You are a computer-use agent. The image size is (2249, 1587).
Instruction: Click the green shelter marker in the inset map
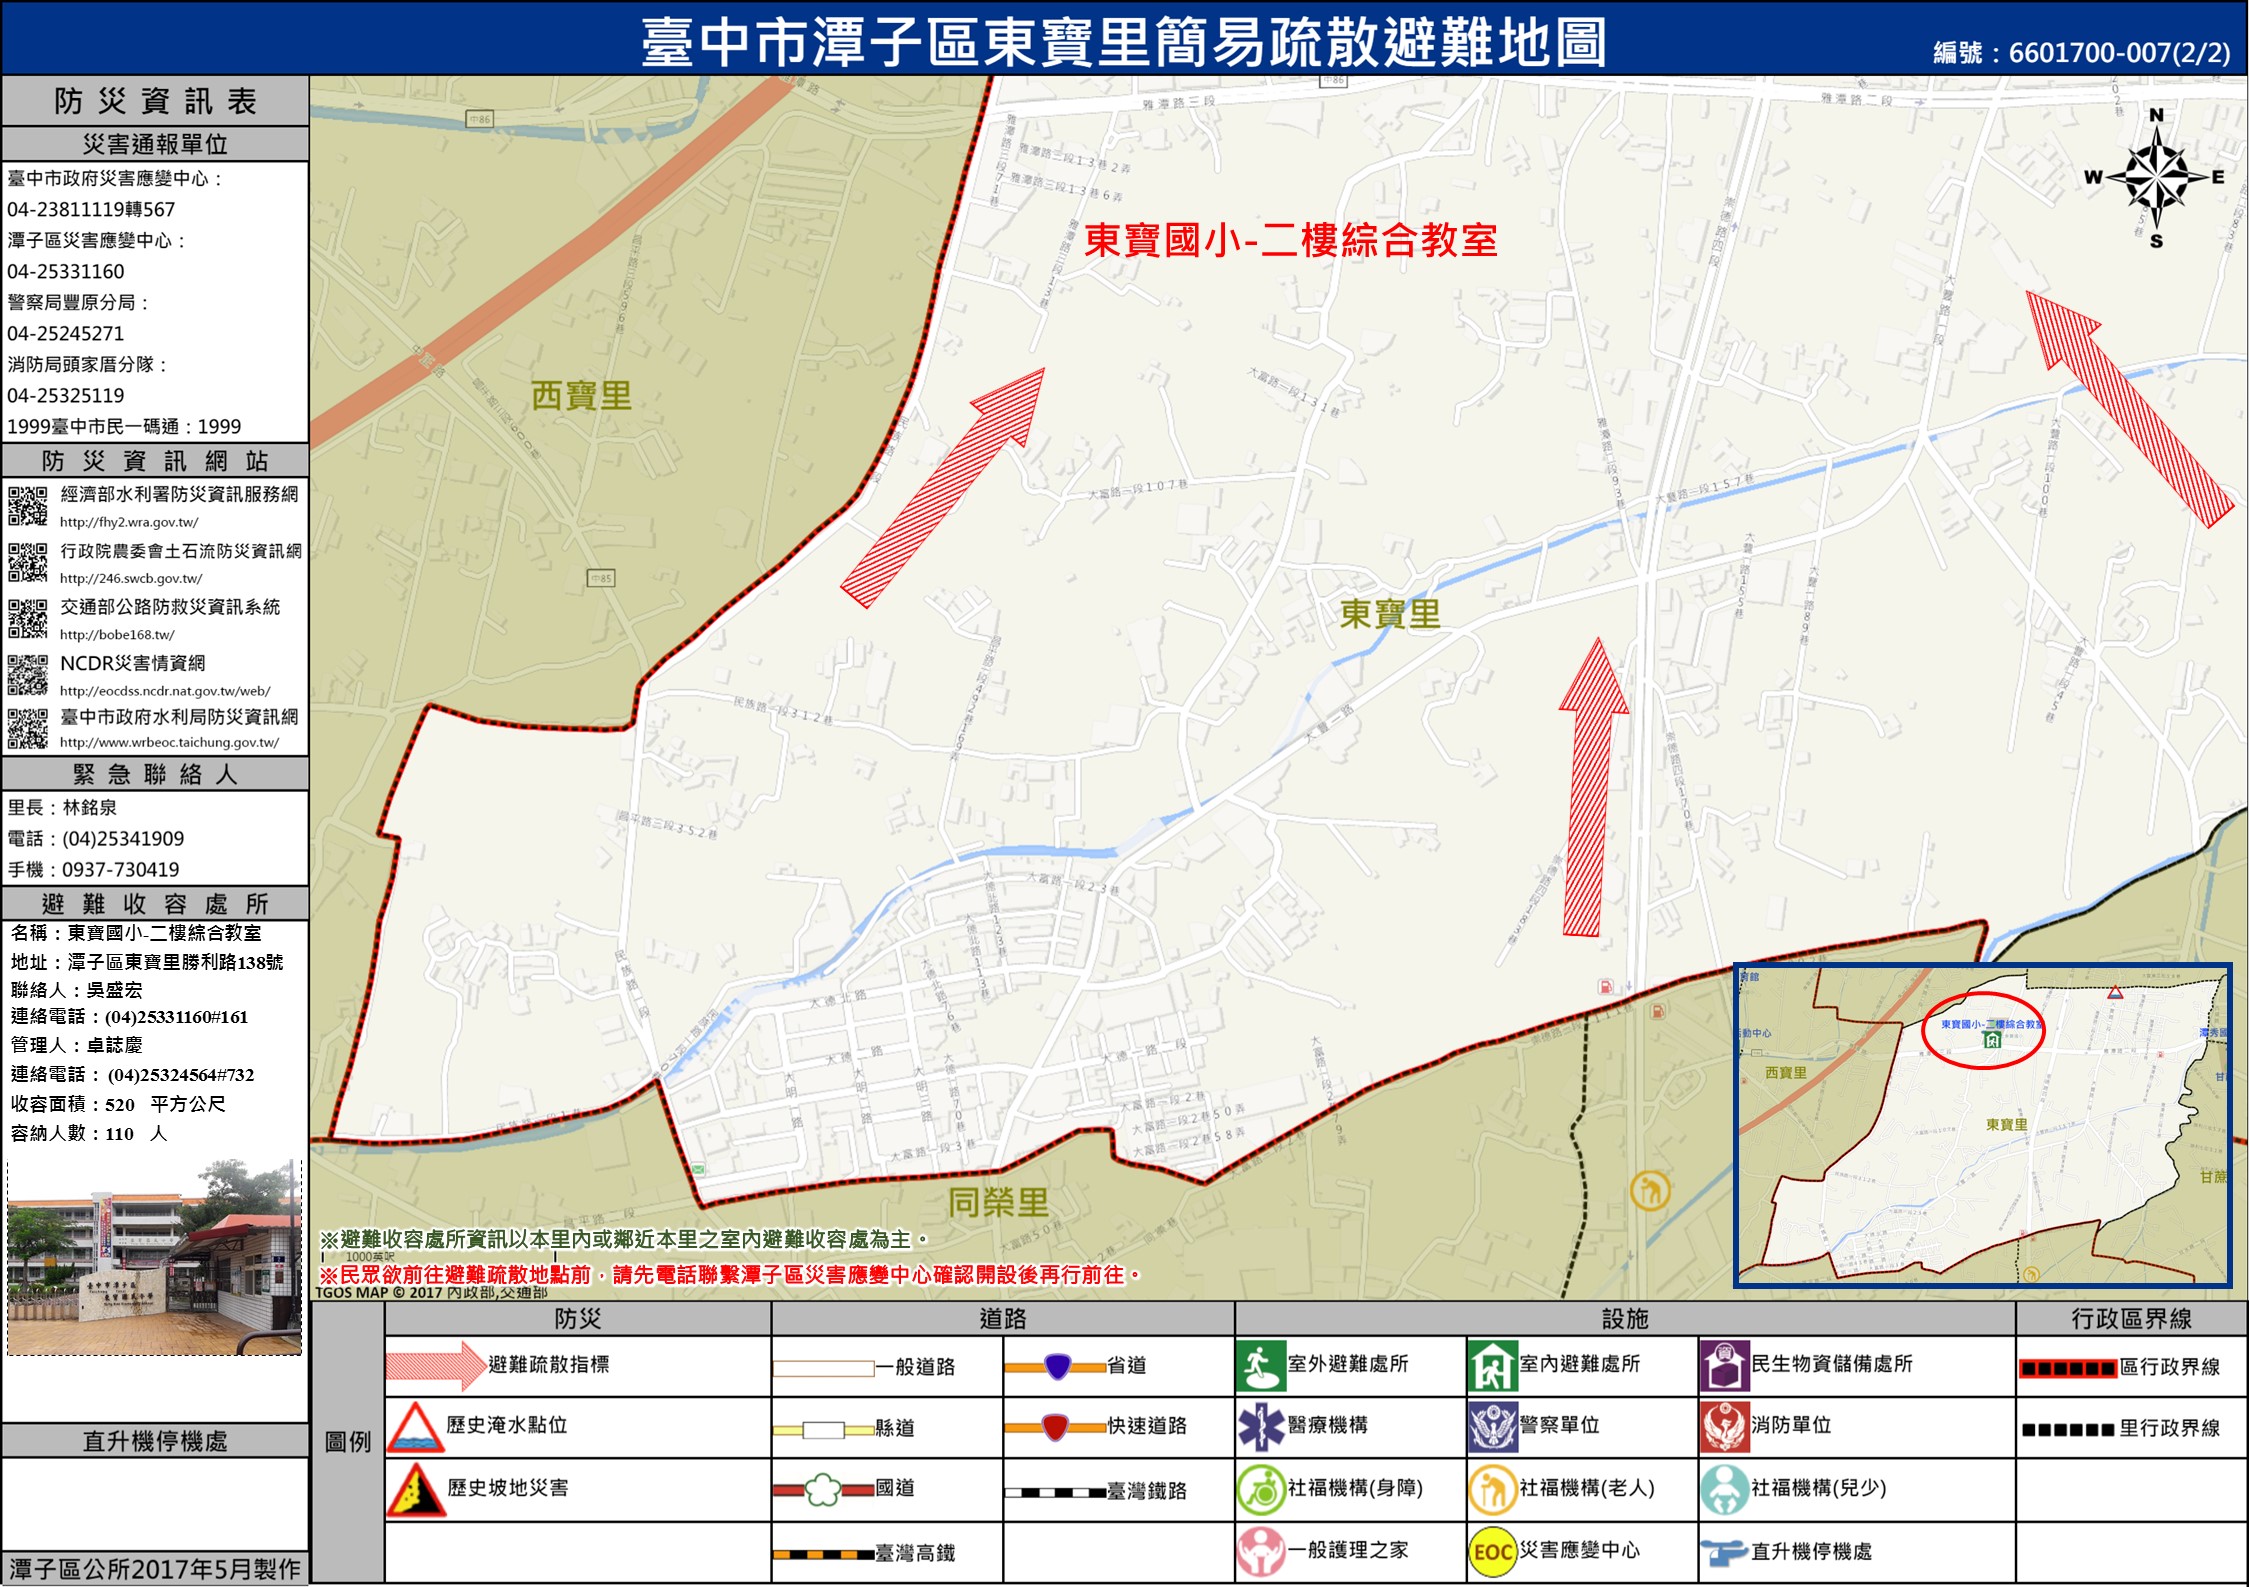[1991, 1040]
